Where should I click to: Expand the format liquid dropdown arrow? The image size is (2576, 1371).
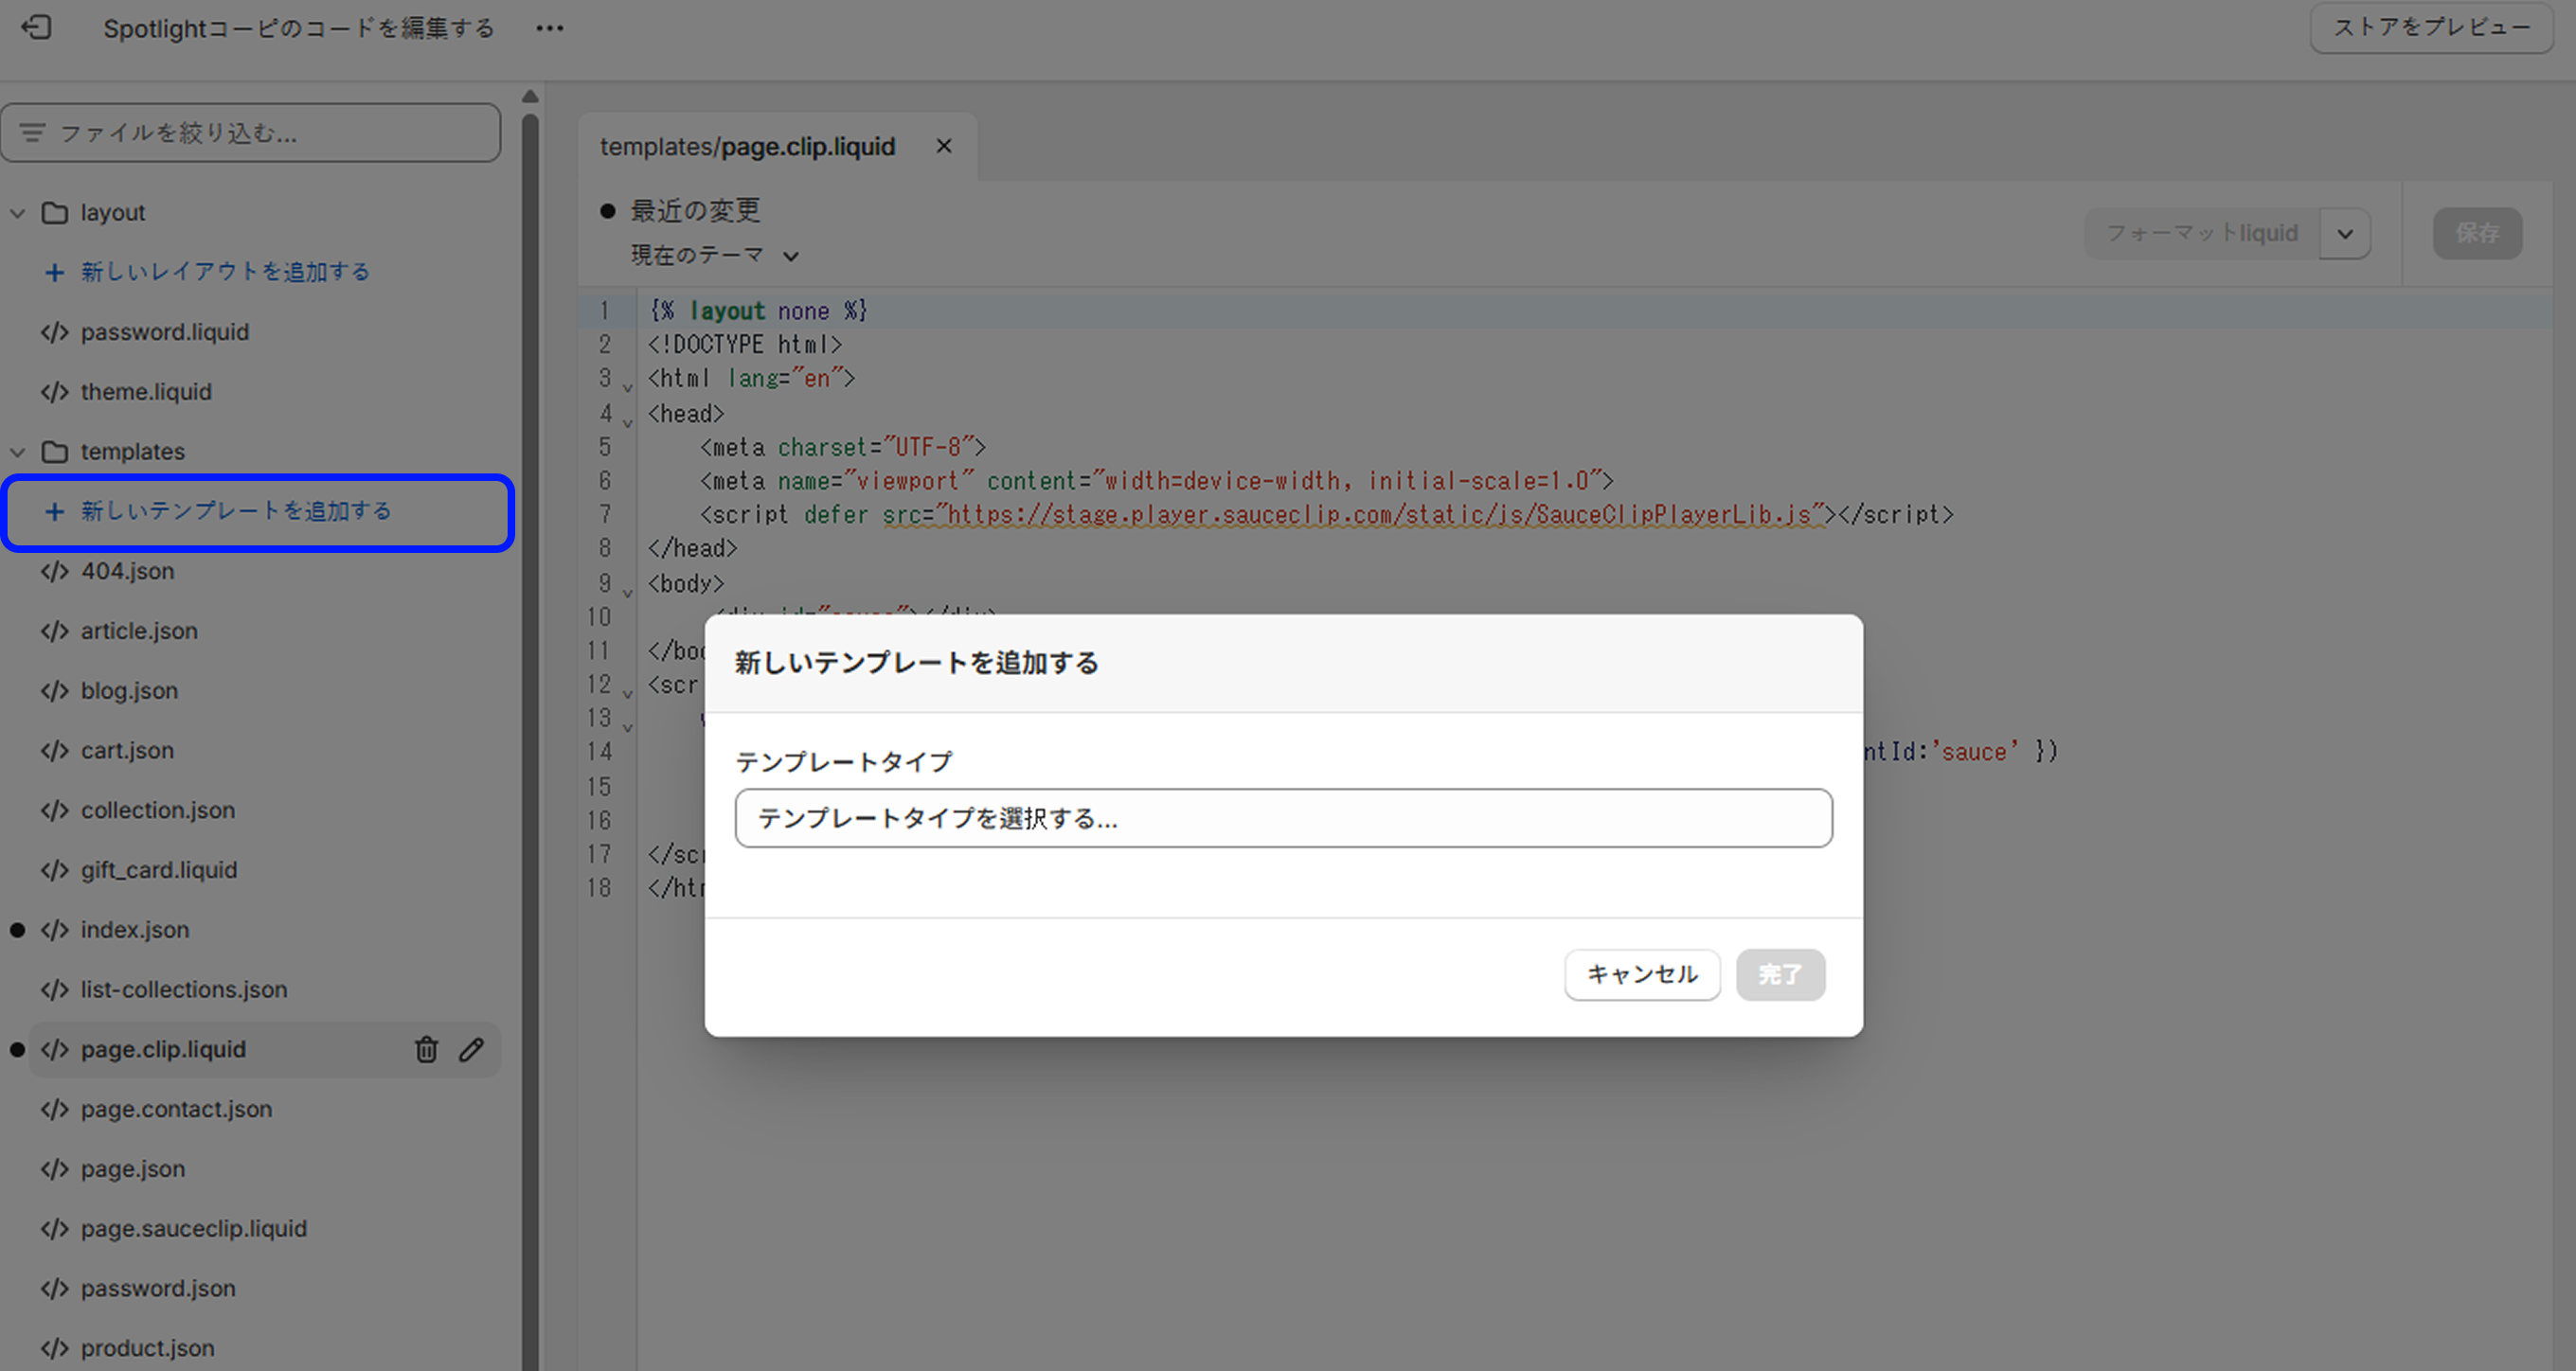point(2344,233)
